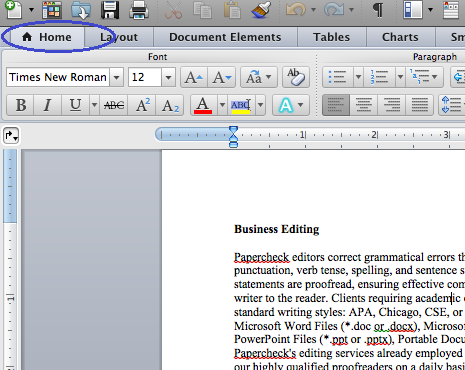465x370 pixels.
Task: Save the document with floppy icon
Action: pyautogui.click(x=110, y=9)
